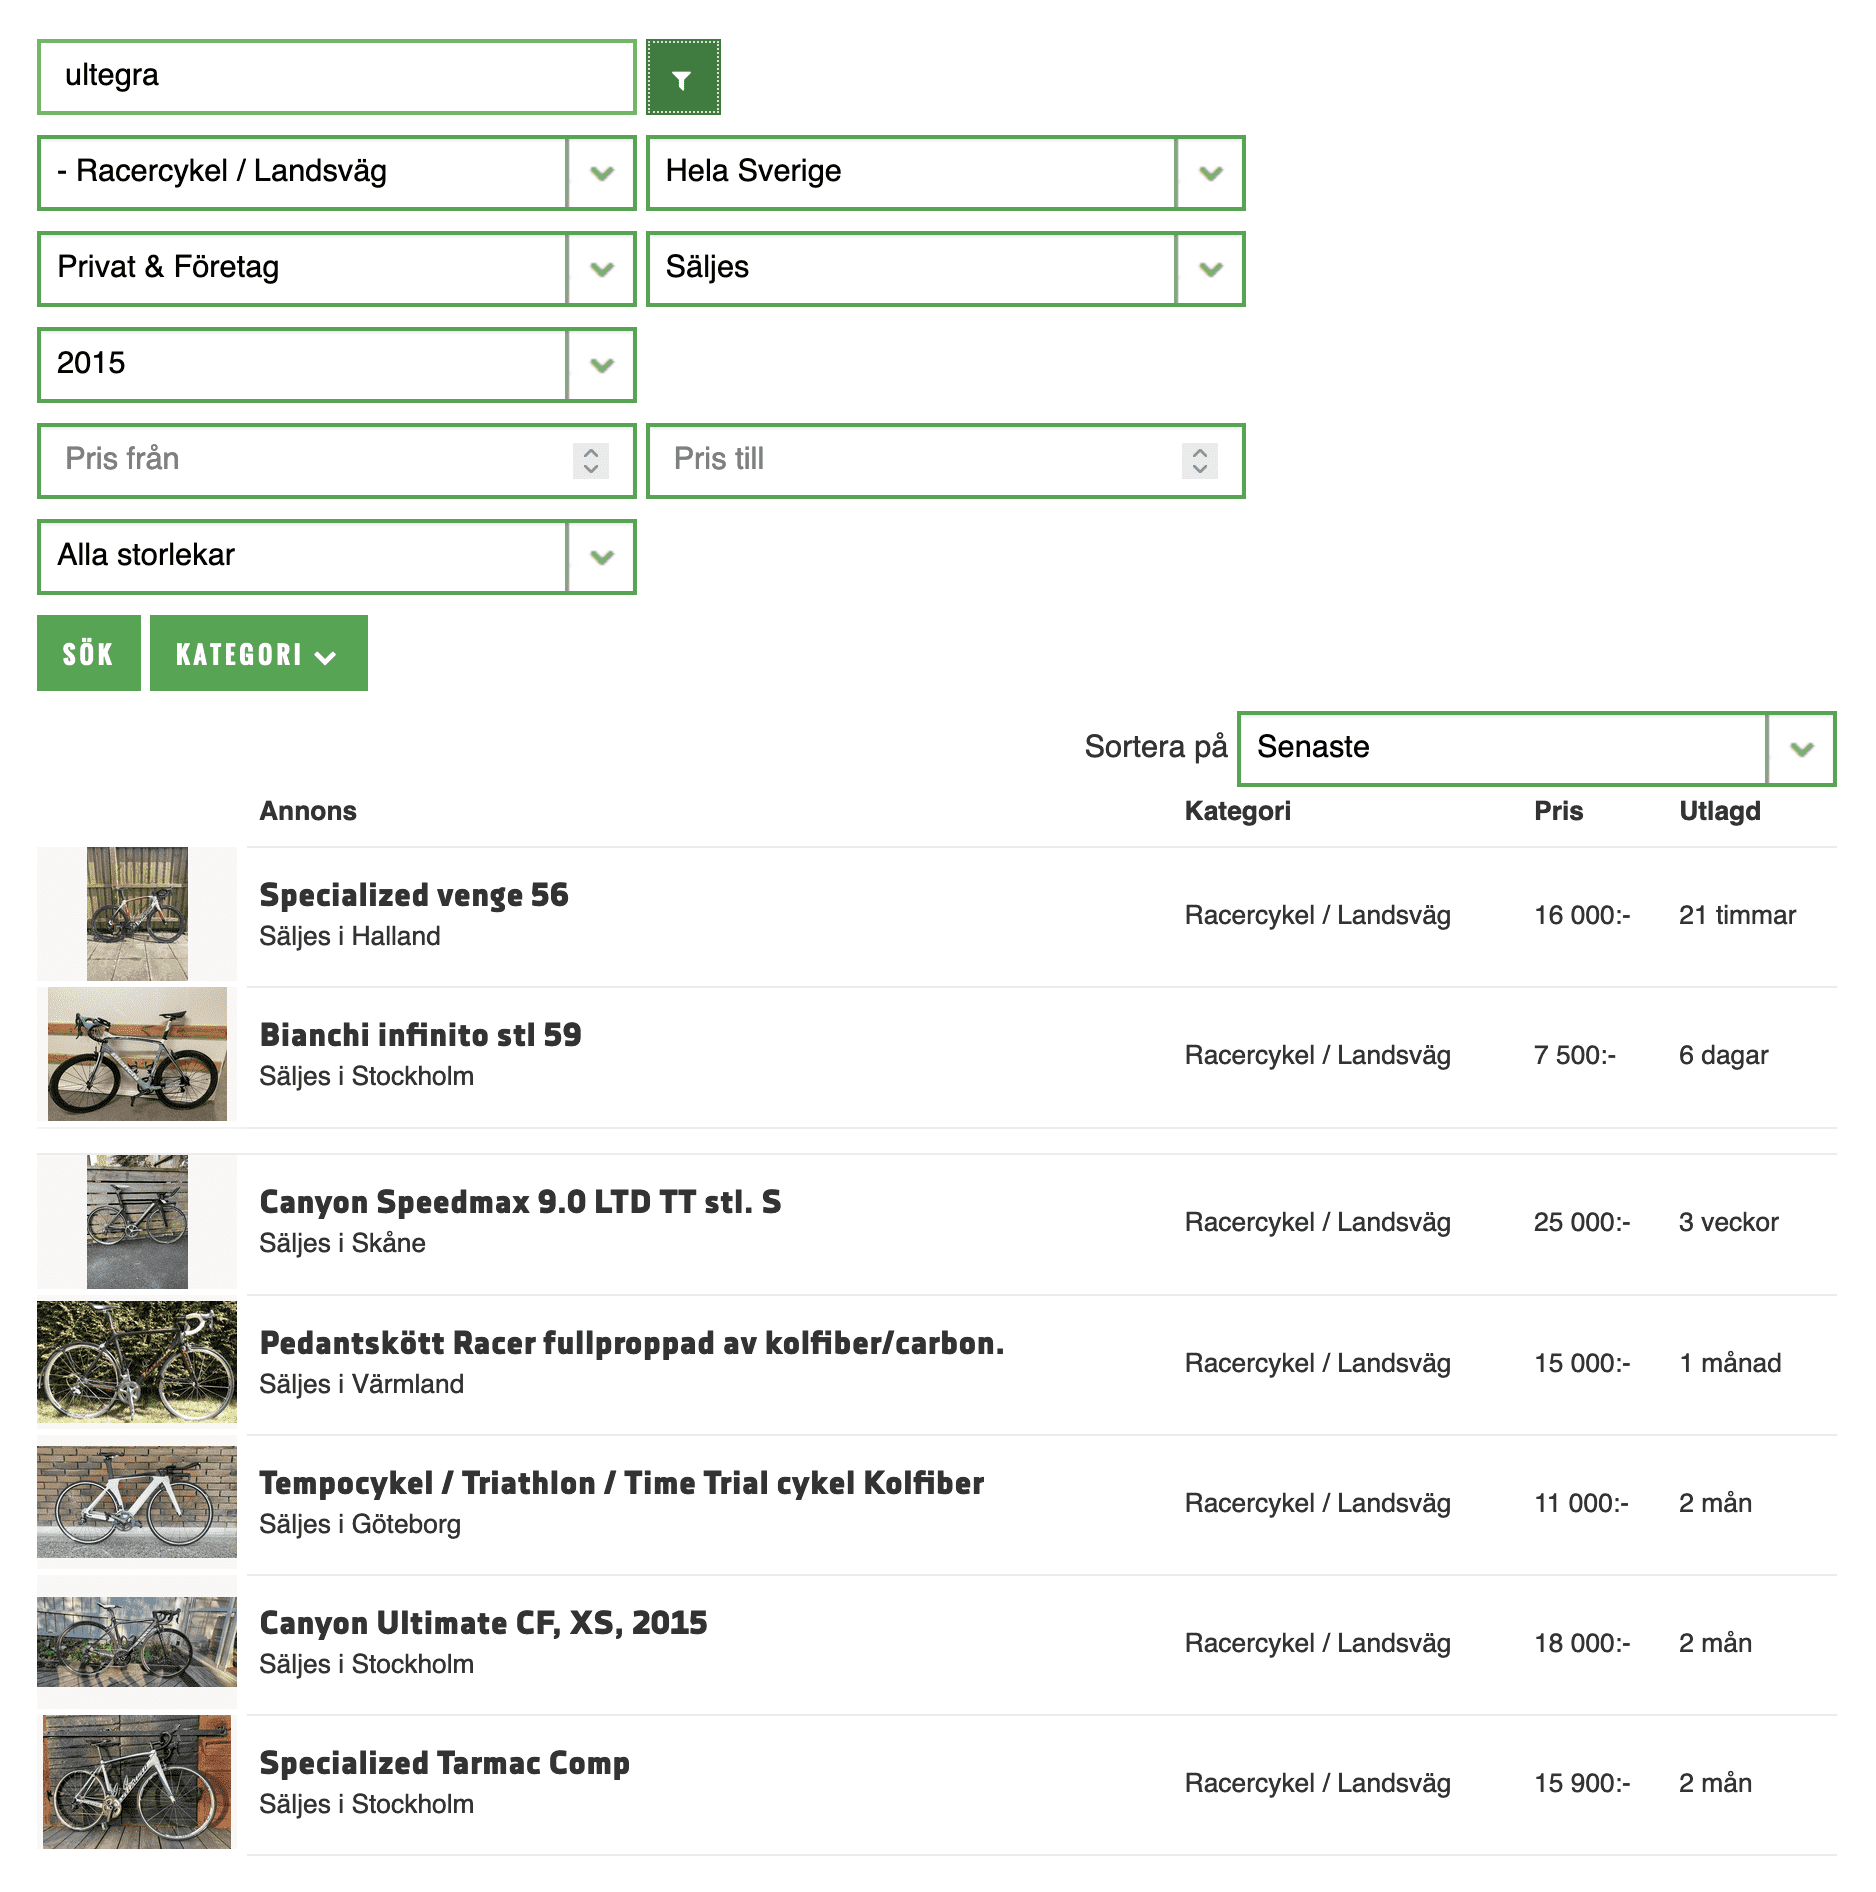
Task: Click the Pris från stepper arrows
Action: coord(591,460)
